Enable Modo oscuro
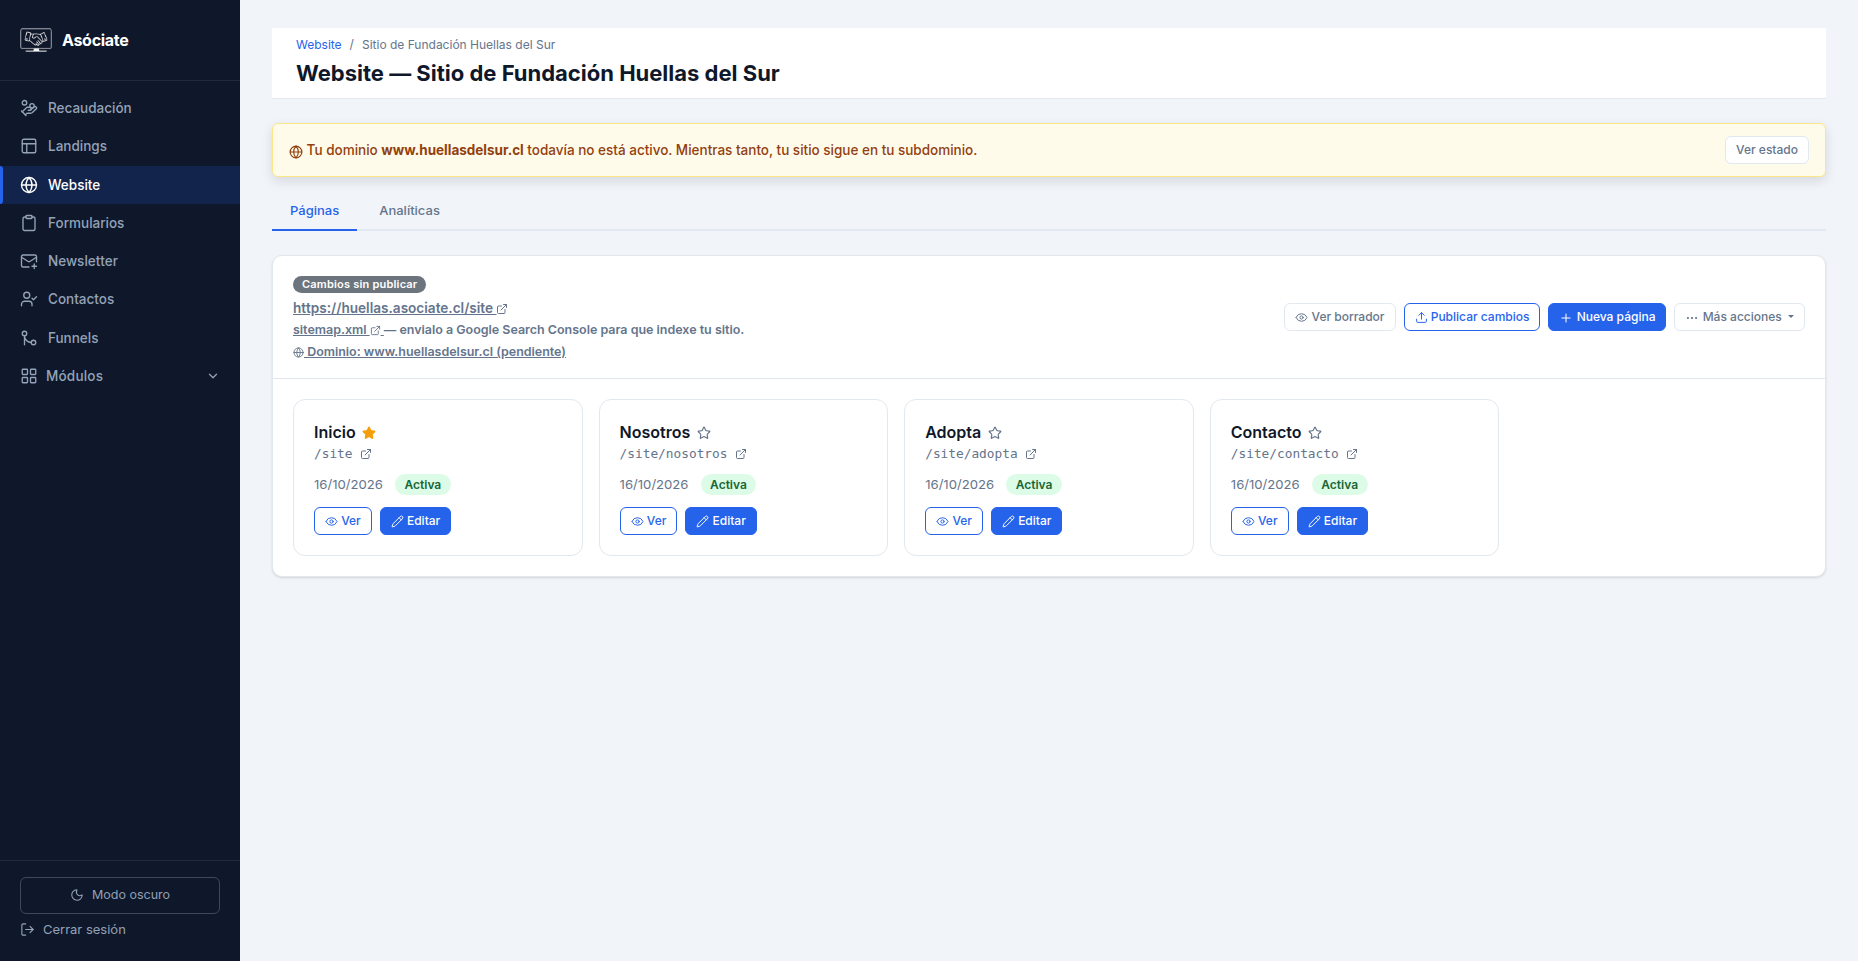Image resolution: width=1858 pixels, height=961 pixels. 120,895
